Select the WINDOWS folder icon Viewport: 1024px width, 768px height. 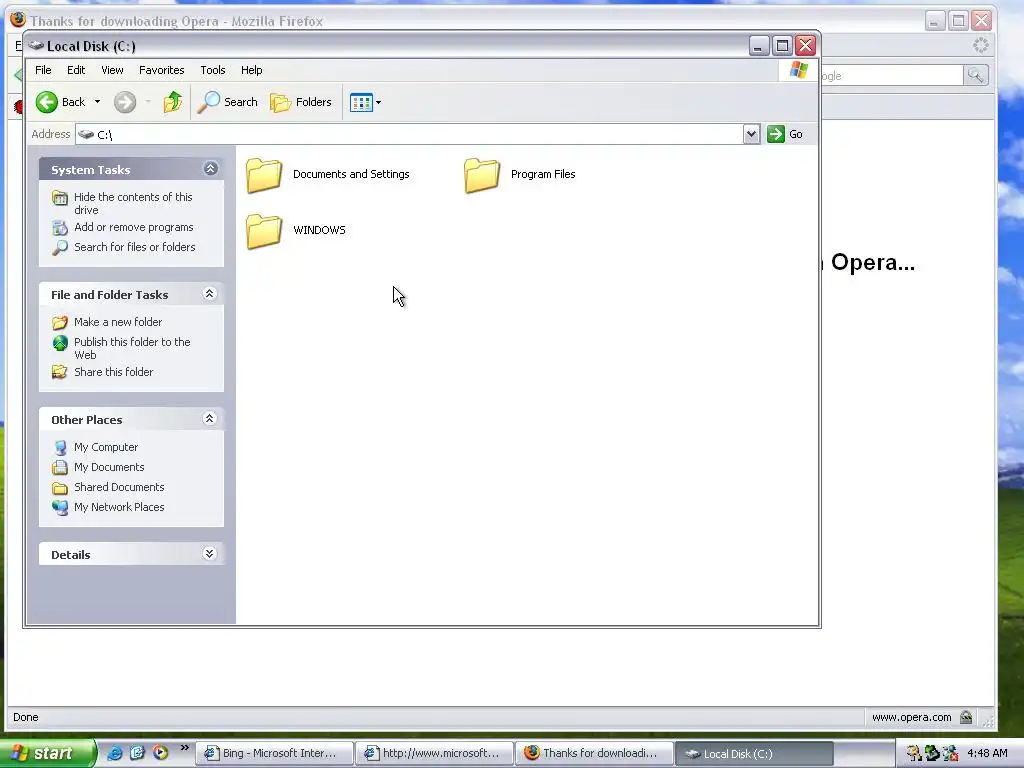click(264, 231)
